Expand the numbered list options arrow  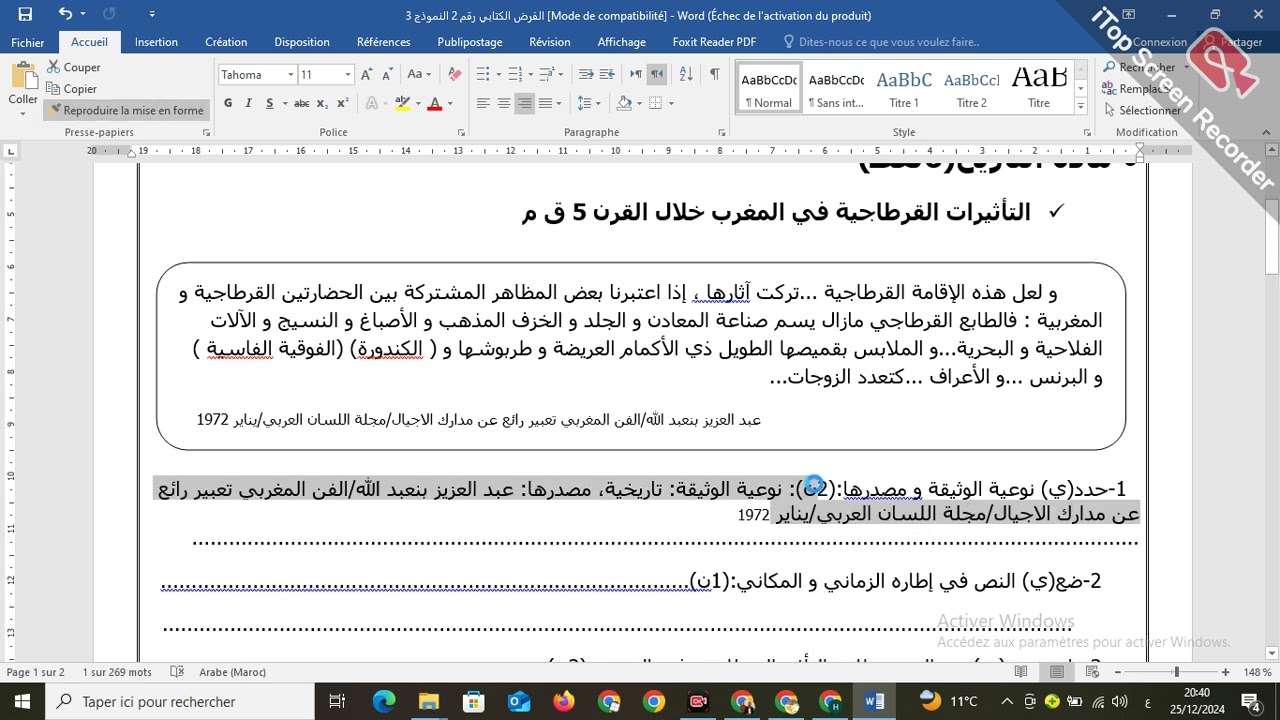click(529, 75)
